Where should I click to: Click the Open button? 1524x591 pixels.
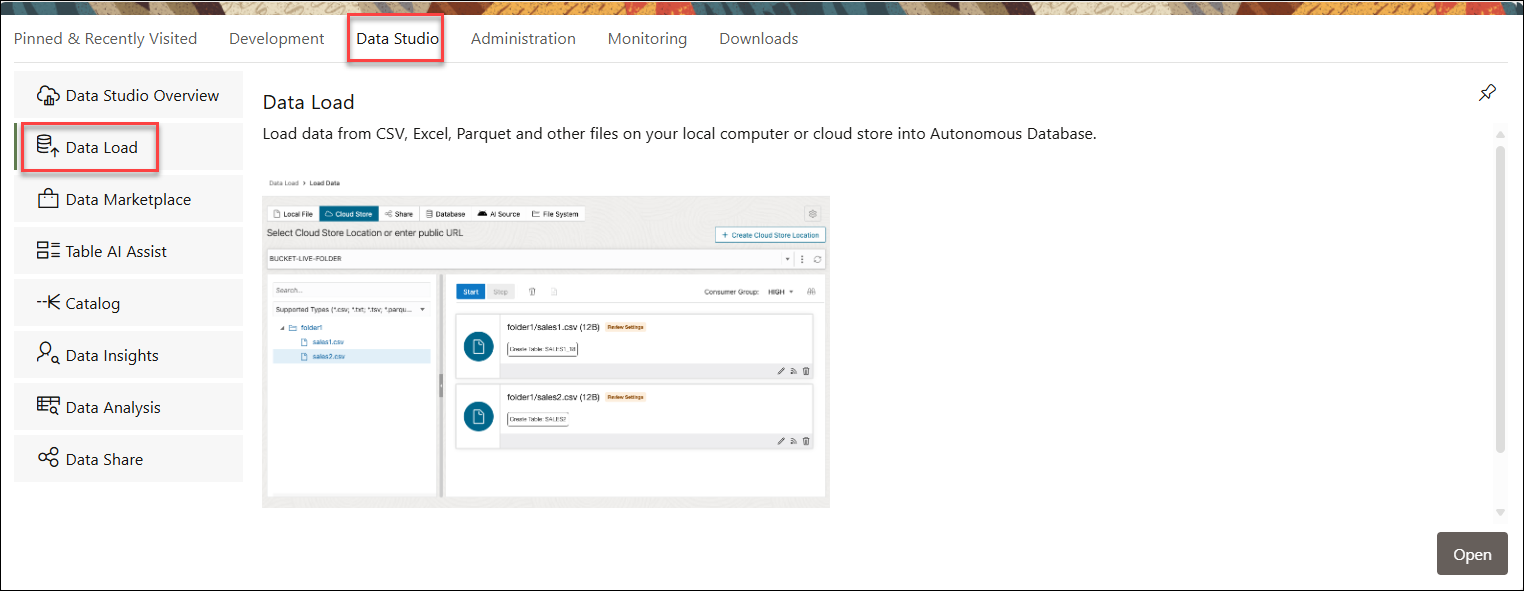(1472, 554)
